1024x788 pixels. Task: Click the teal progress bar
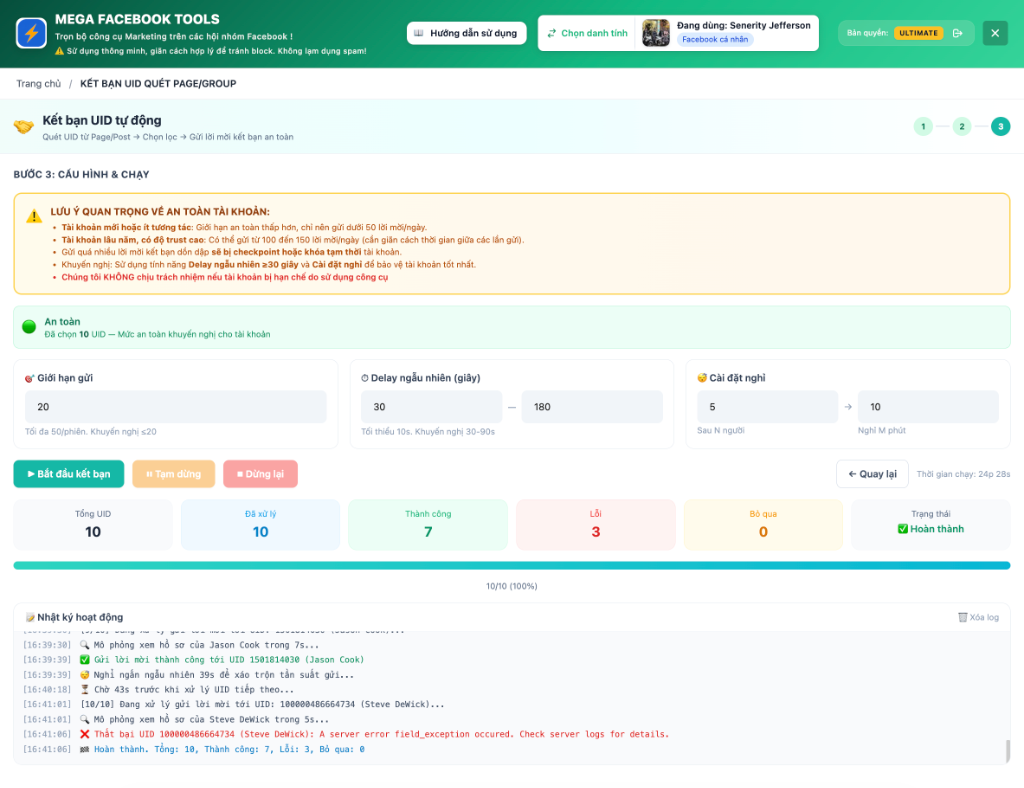512,565
